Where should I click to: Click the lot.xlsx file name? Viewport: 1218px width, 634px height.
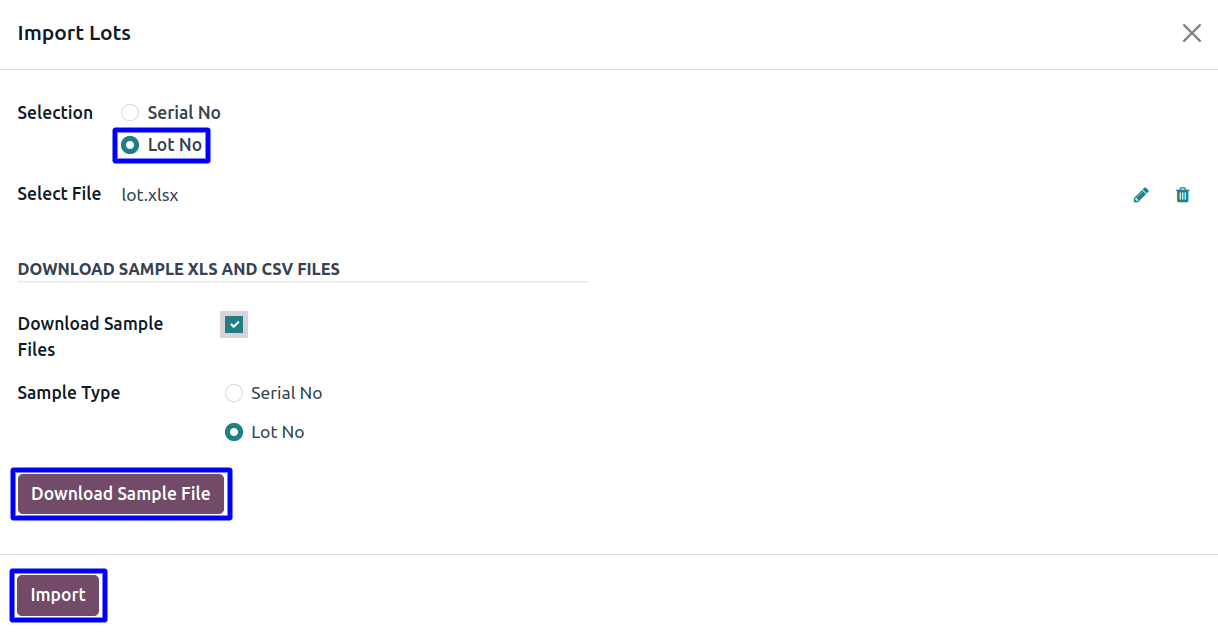click(x=150, y=195)
